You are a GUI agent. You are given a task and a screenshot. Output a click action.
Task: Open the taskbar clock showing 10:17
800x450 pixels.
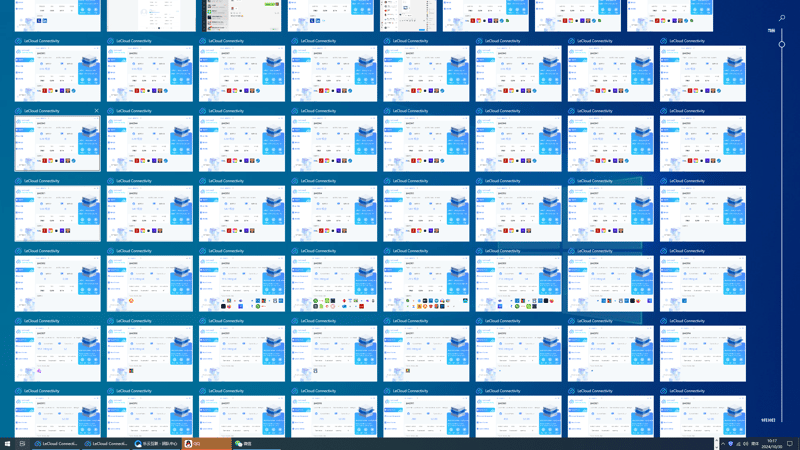tap(773, 444)
